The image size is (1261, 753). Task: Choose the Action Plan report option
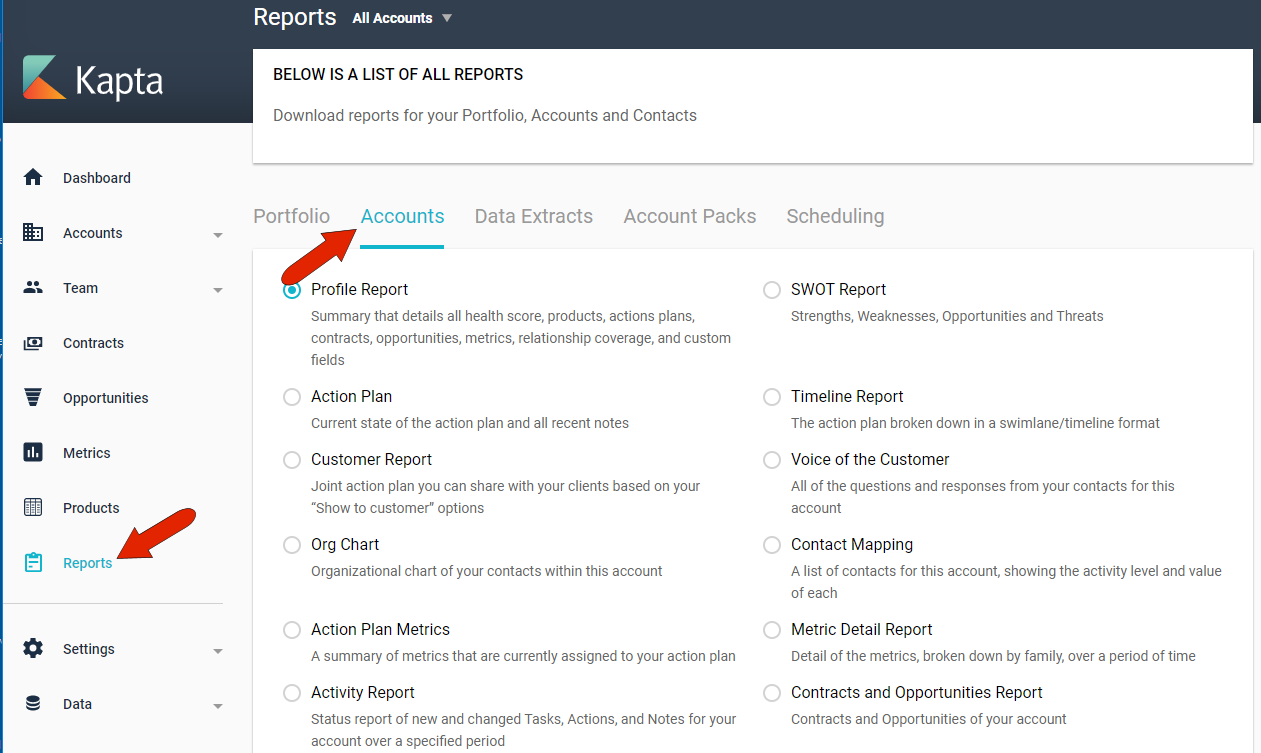[x=291, y=396]
